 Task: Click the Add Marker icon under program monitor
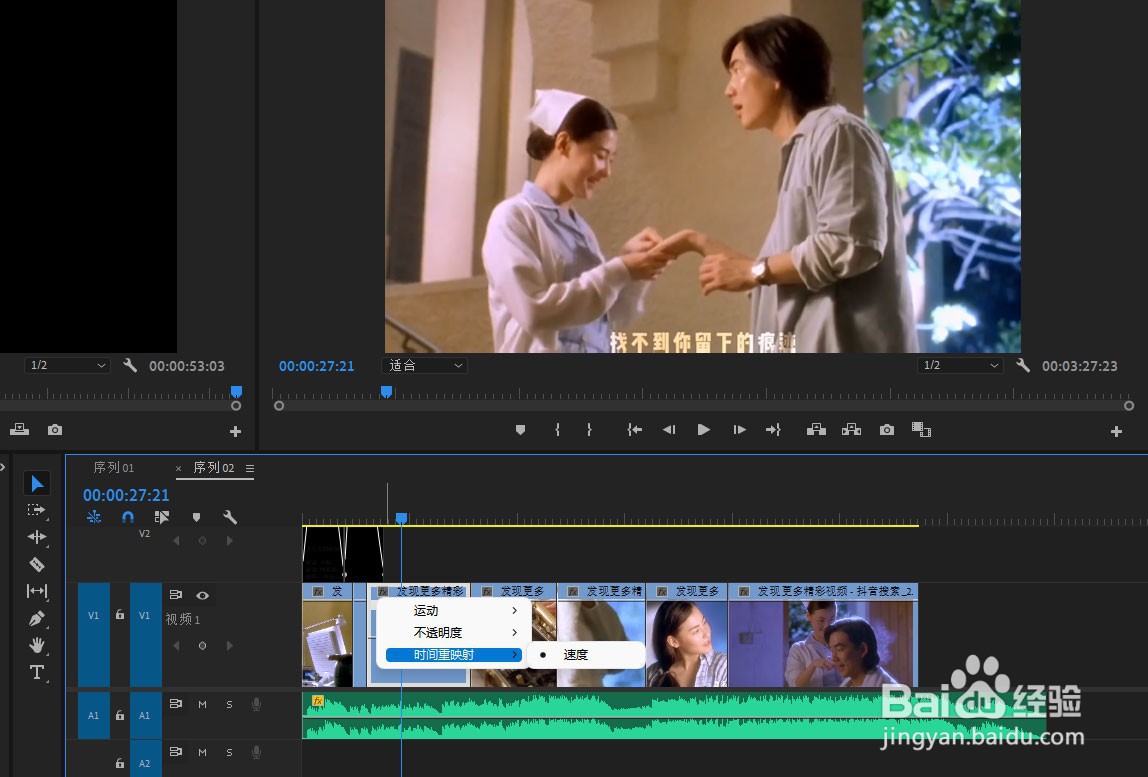(521, 430)
